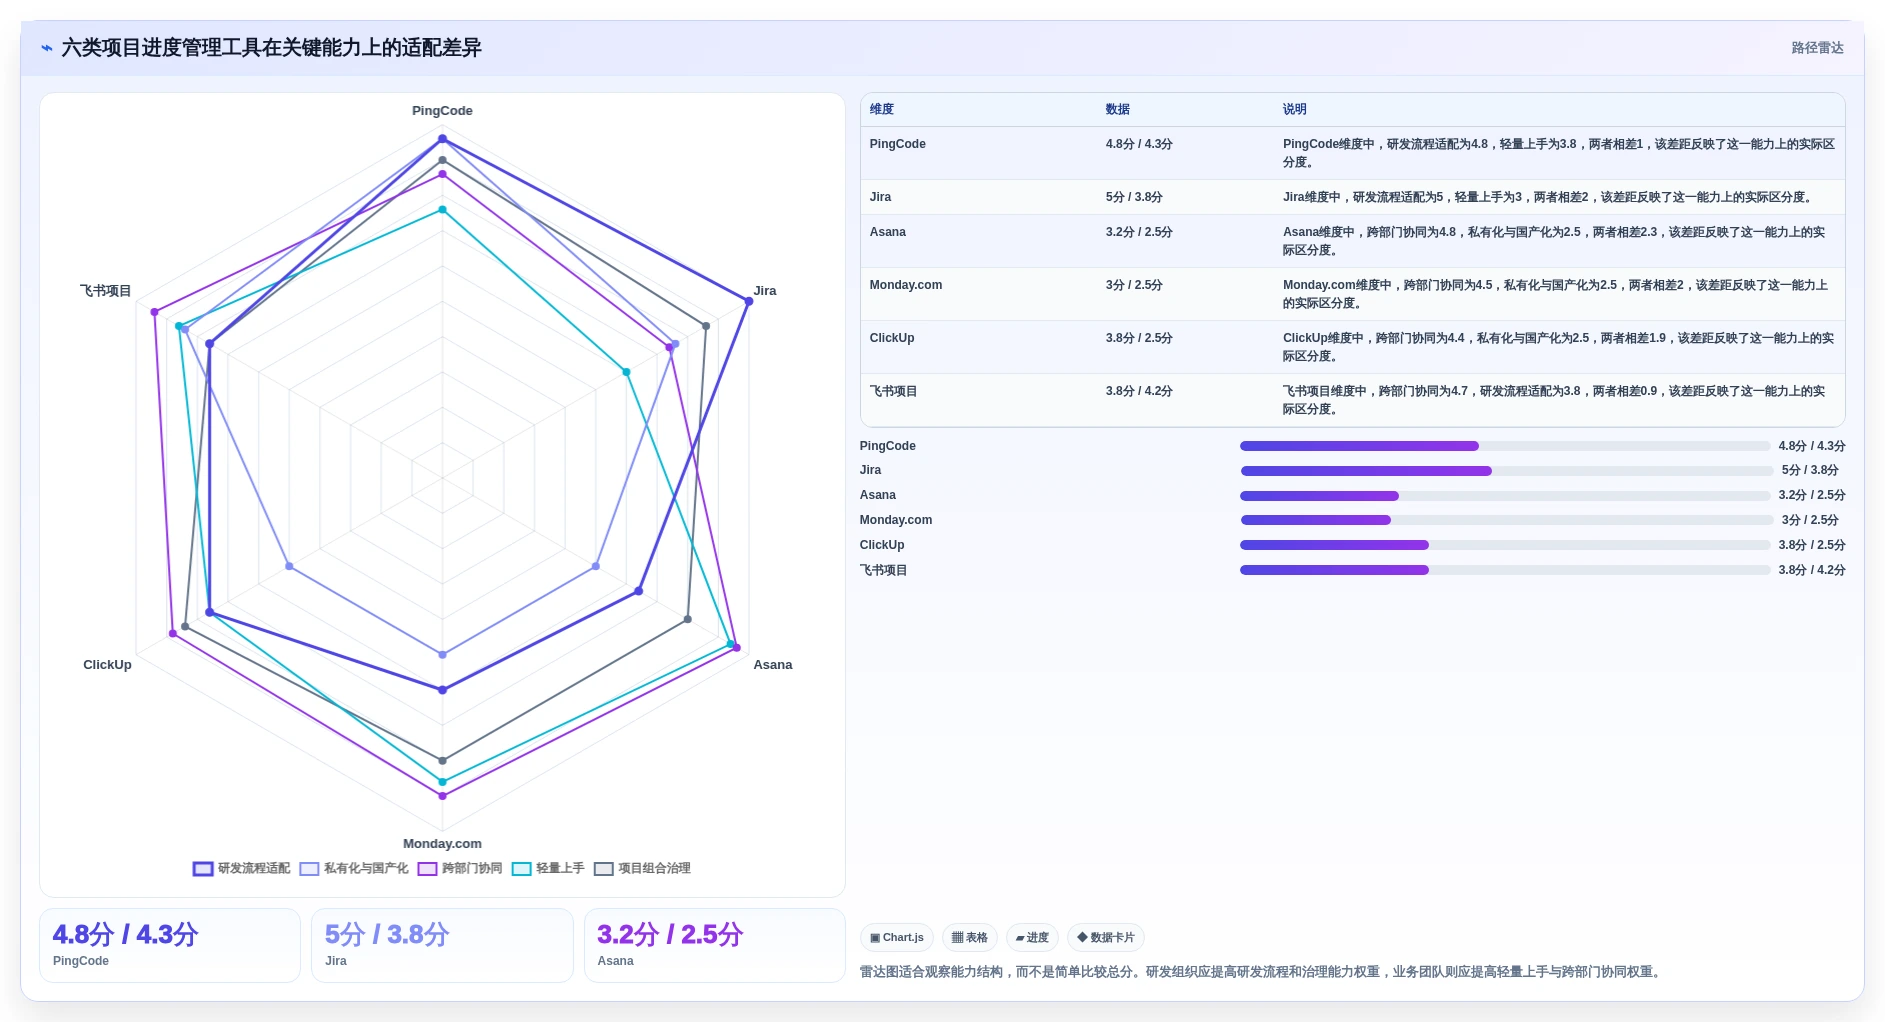This screenshot has height=1022, width=1885.
Task: Select the 进度 tag chip
Action: [x=1032, y=937]
